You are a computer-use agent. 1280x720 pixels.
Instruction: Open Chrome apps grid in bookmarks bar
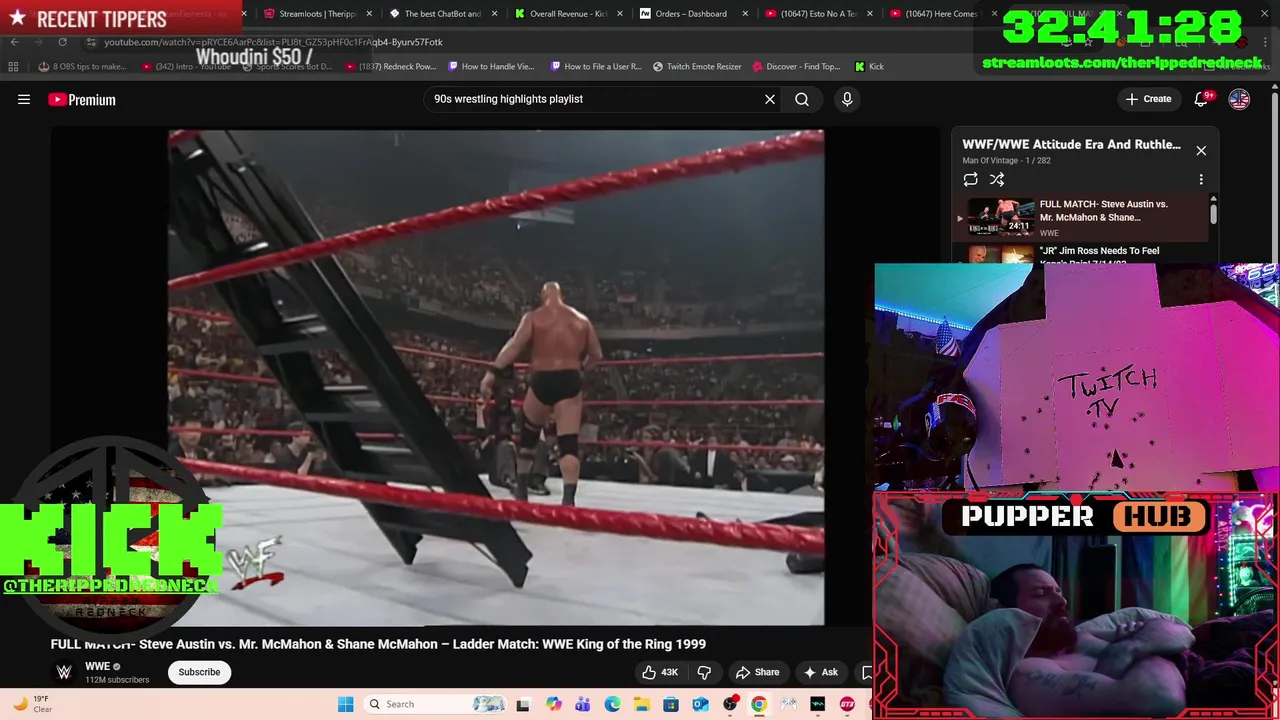coord(13,66)
